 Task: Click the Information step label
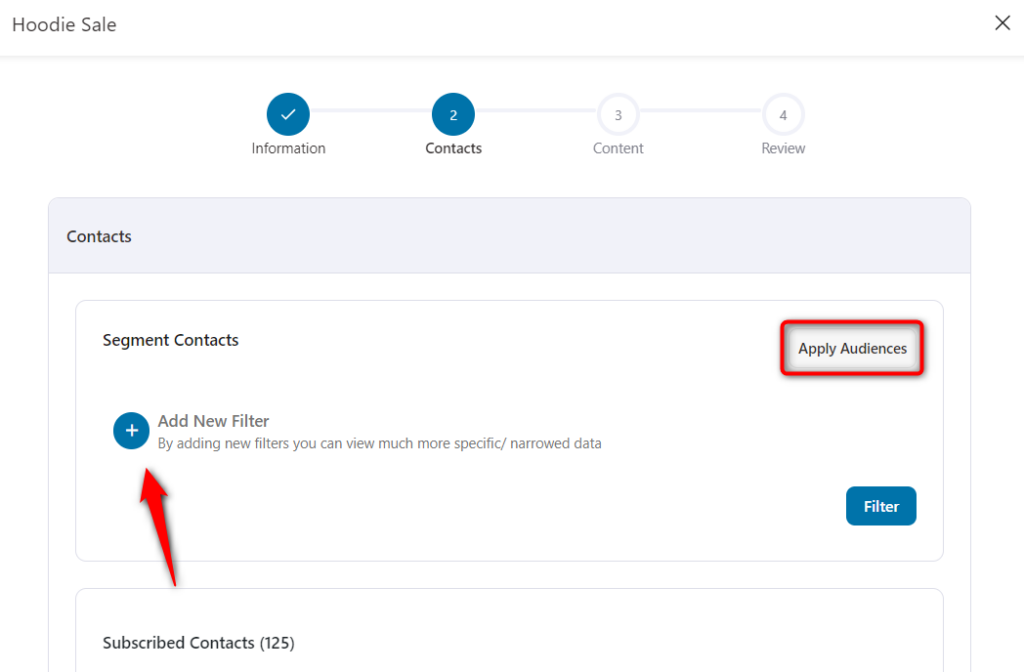coord(289,148)
